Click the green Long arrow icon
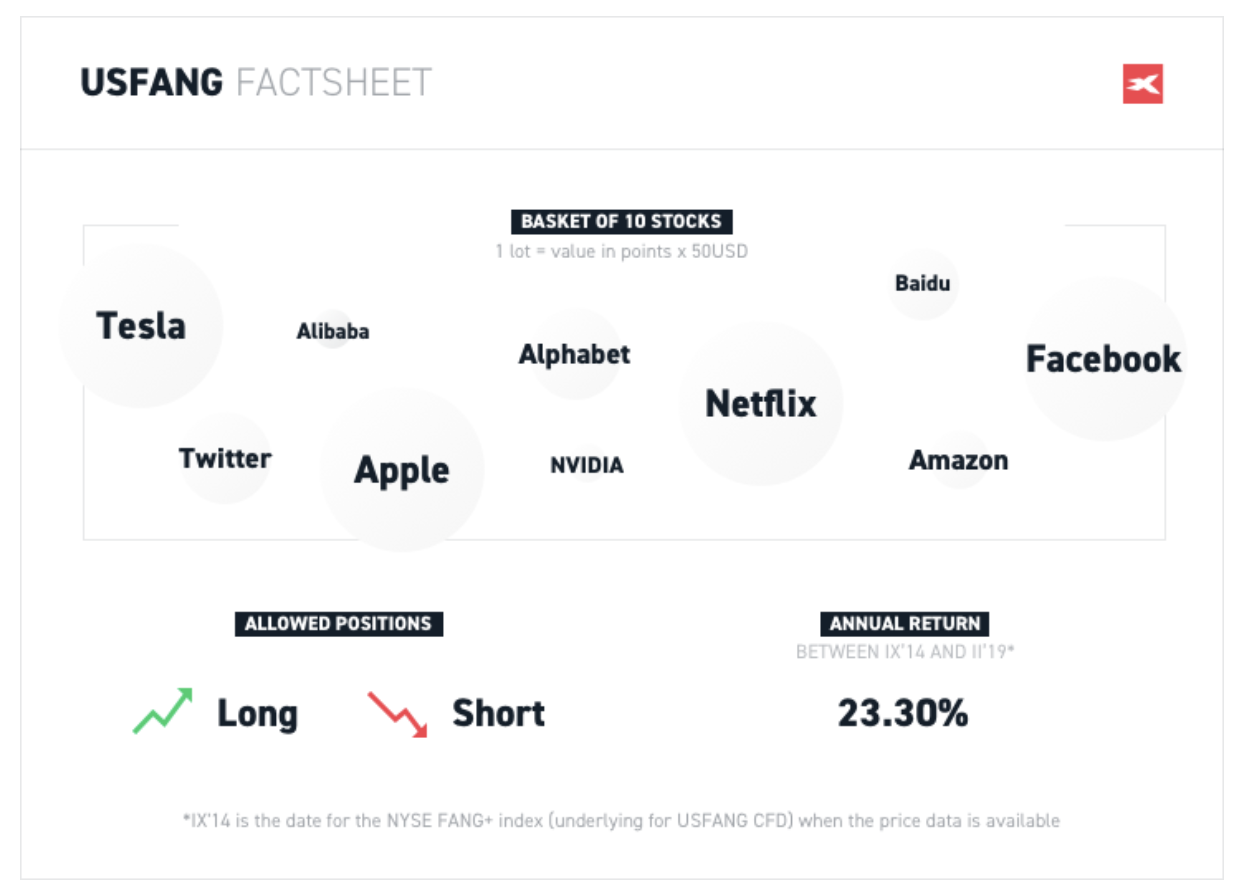 (x=162, y=711)
